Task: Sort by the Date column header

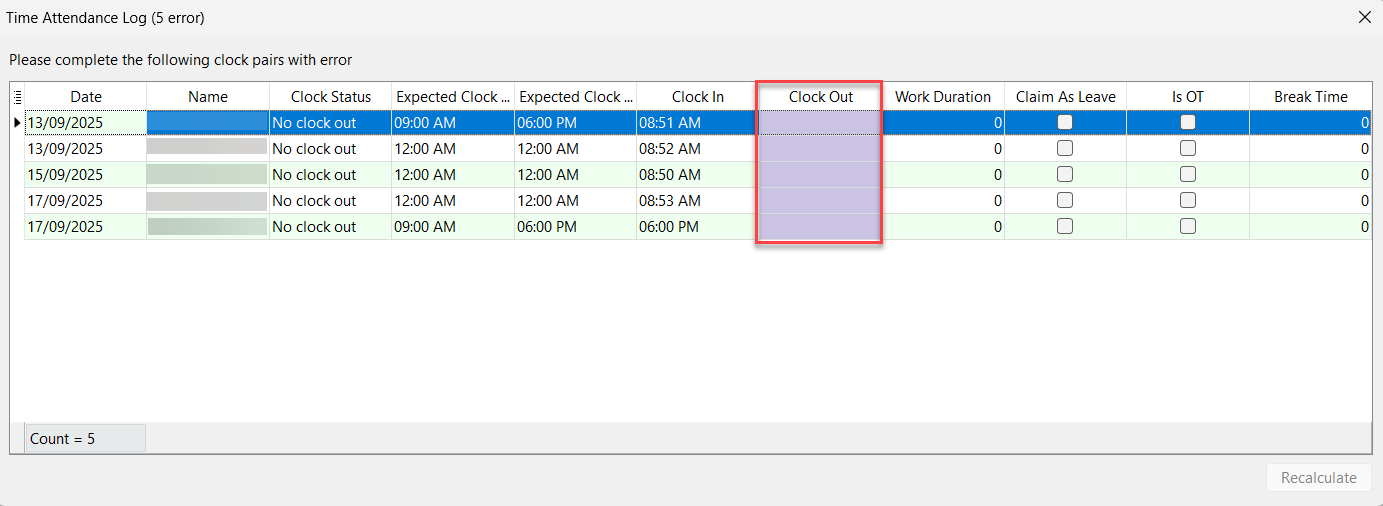Action: tap(86, 97)
